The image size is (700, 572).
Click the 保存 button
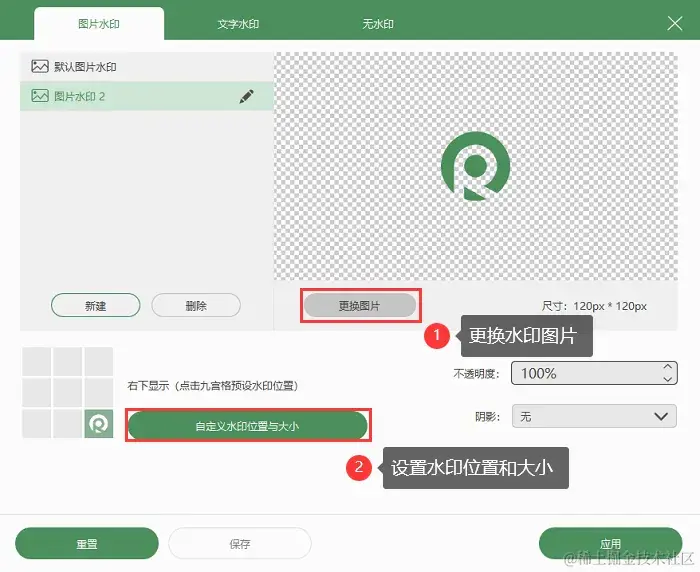click(x=240, y=543)
